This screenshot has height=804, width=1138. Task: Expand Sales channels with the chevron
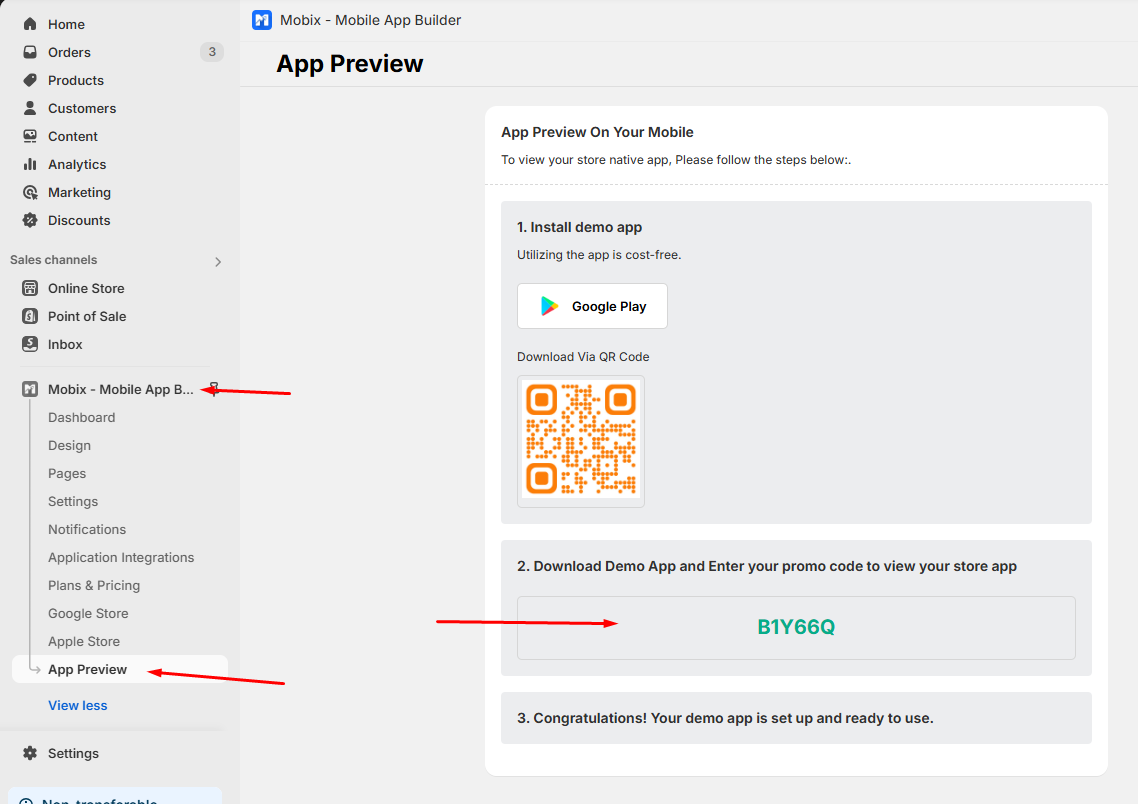(218, 262)
